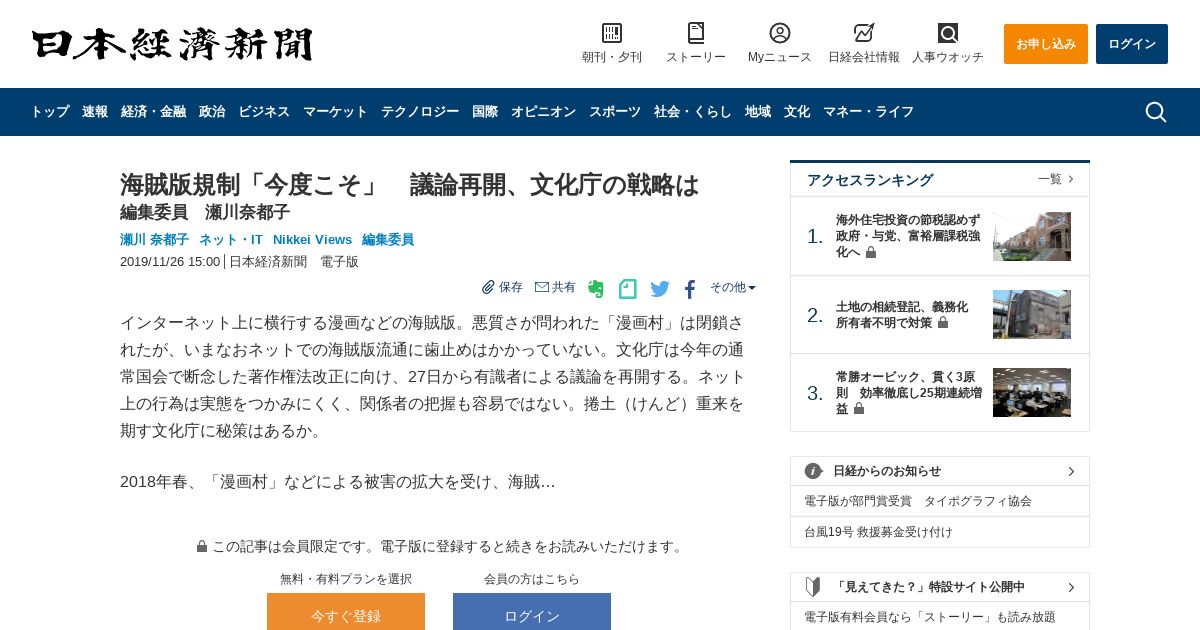Open ranking article 常勝オービック、貫く3原則
Image resolution: width=1200 pixels, height=630 pixels.
[908, 393]
